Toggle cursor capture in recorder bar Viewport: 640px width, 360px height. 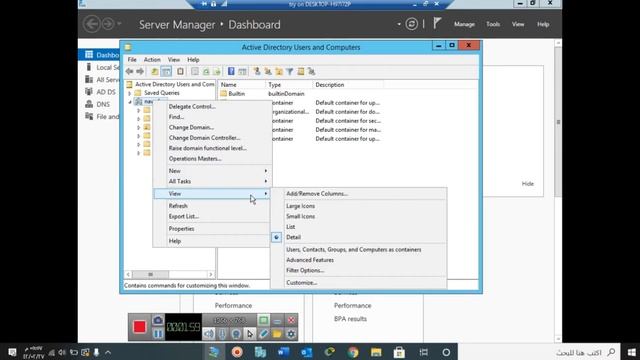pos(250,334)
